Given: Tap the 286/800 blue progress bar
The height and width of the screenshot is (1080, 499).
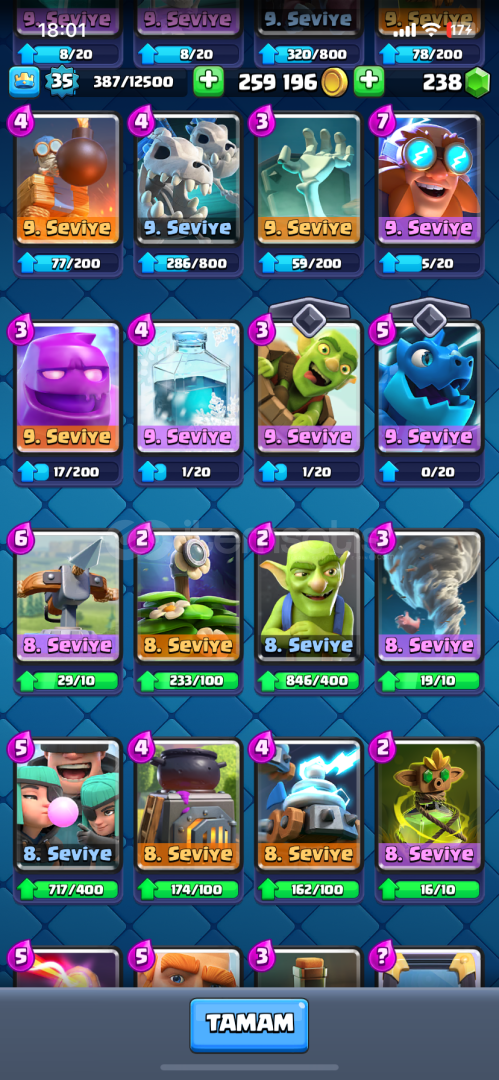Looking at the screenshot, I should pyautogui.click(x=189, y=263).
